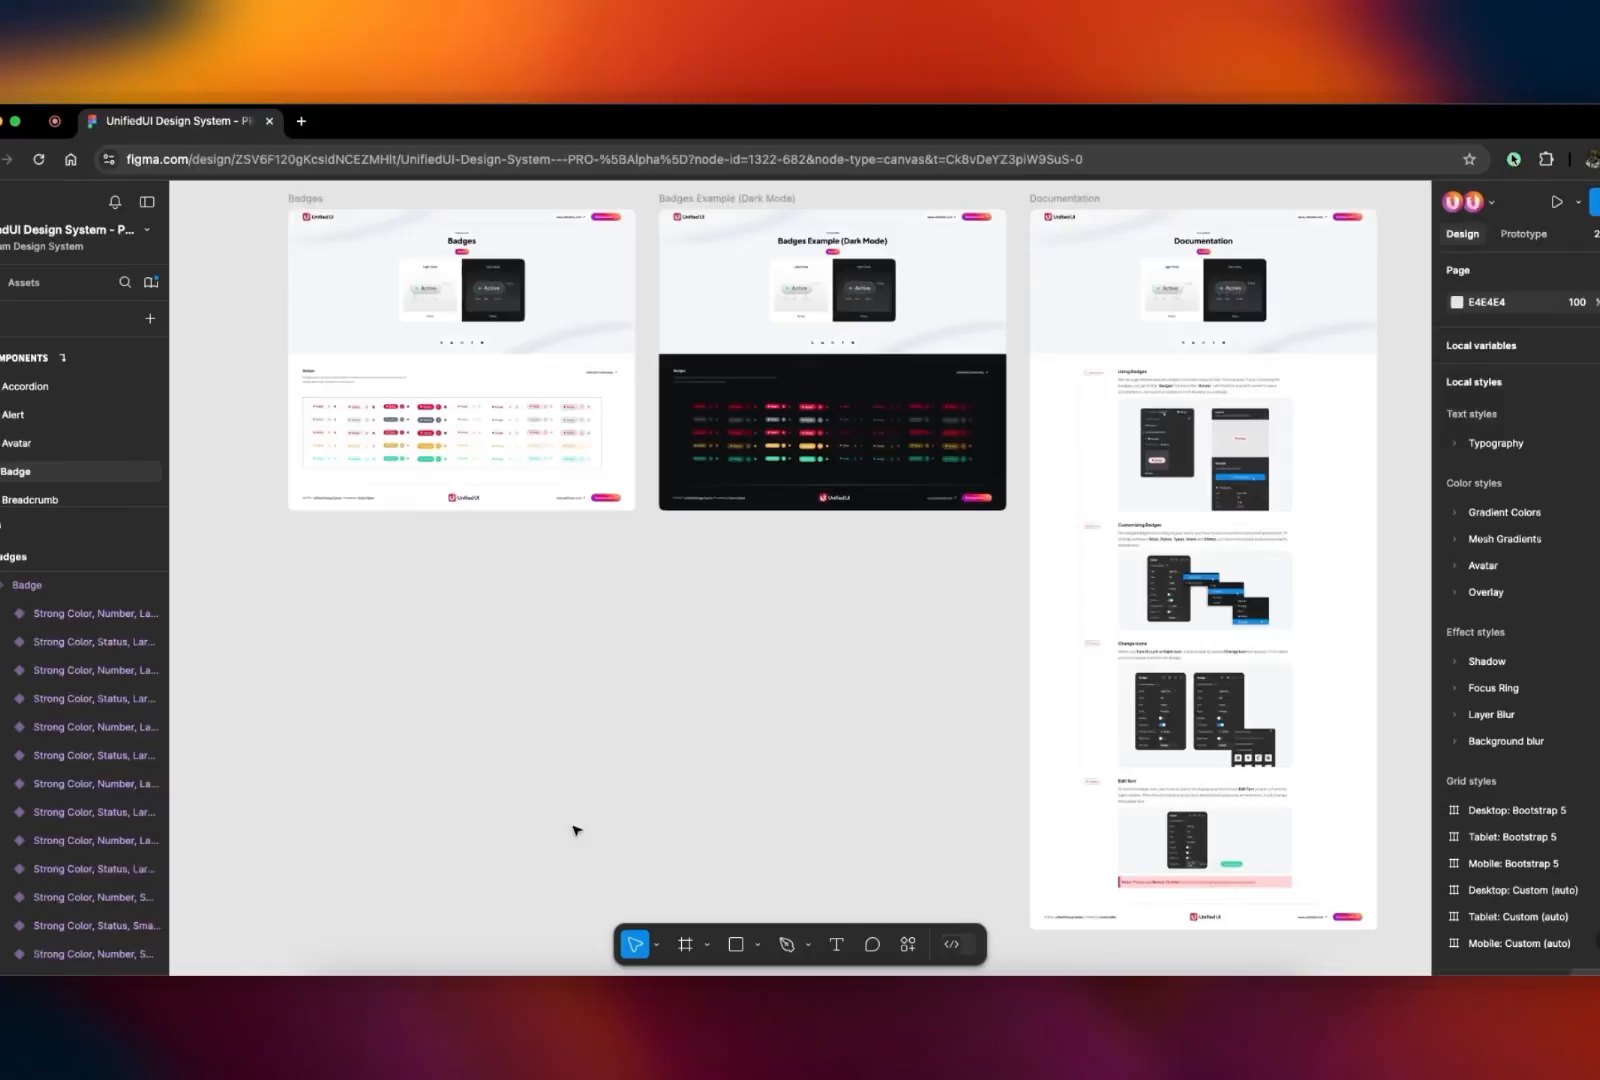Select the Pen tool
This screenshot has width=1600, height=1080.
(787, 944)
